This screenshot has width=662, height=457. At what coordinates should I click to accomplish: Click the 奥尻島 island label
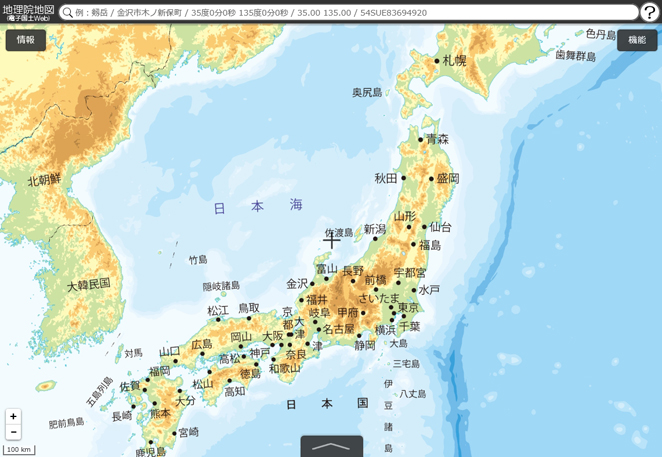[367, 92]
